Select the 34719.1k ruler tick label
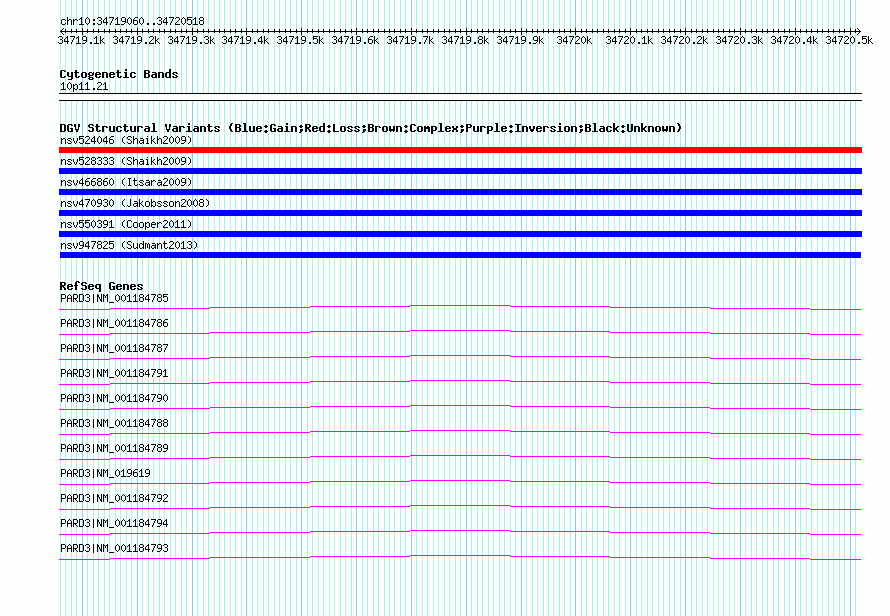This screenshot has width=890, height=616. [x=81, y=40]
